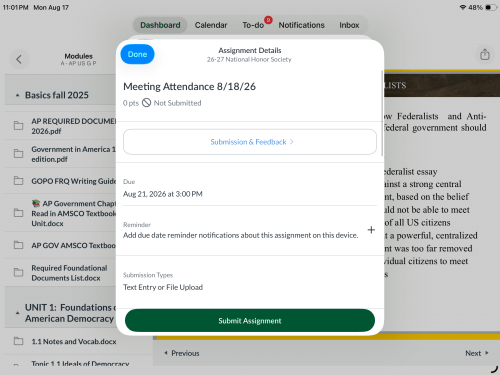Open 1.1 Notes and Vocab.docx
This screenshot has width=500, height=375.
pyautogui.click(x=74, y=342)
